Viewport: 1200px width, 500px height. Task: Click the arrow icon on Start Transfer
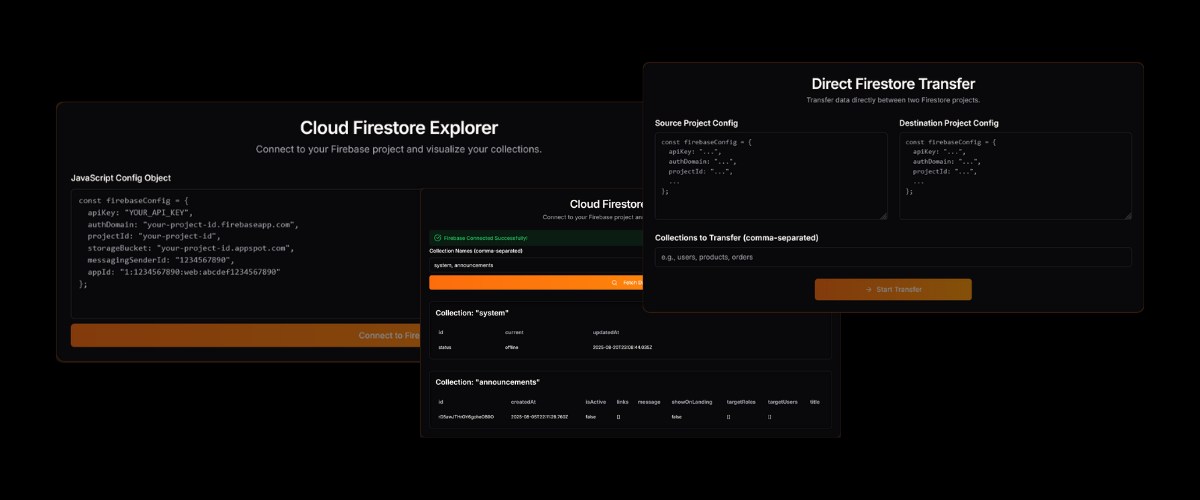pos(869,289)
